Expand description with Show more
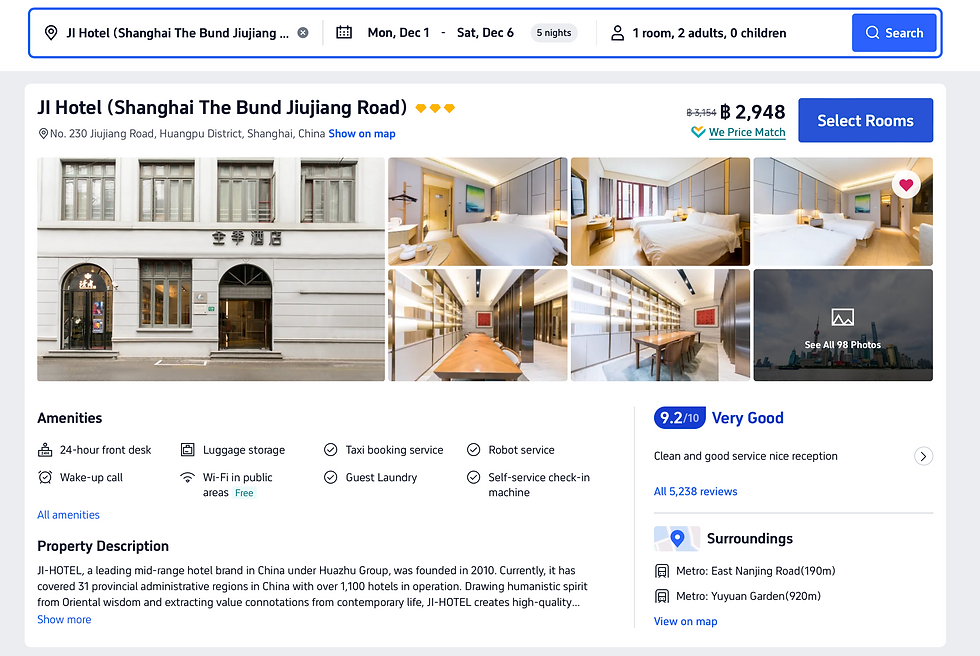 [64, 620]
